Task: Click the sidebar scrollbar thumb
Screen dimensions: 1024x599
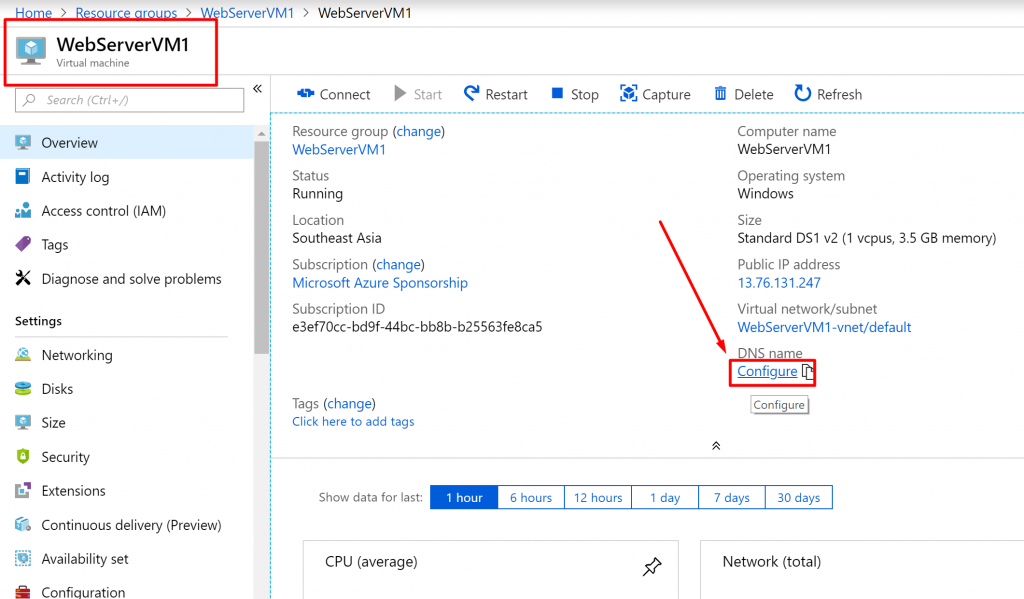Action: click(x=261, y=247)
